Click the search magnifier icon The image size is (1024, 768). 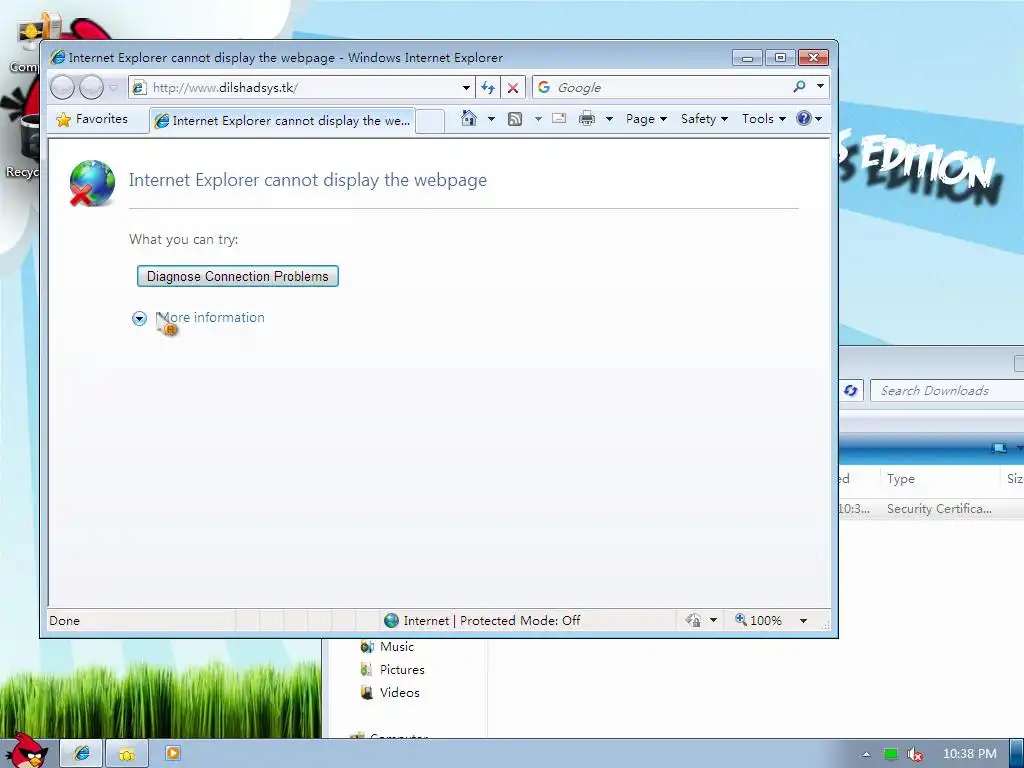click(799, 86)
